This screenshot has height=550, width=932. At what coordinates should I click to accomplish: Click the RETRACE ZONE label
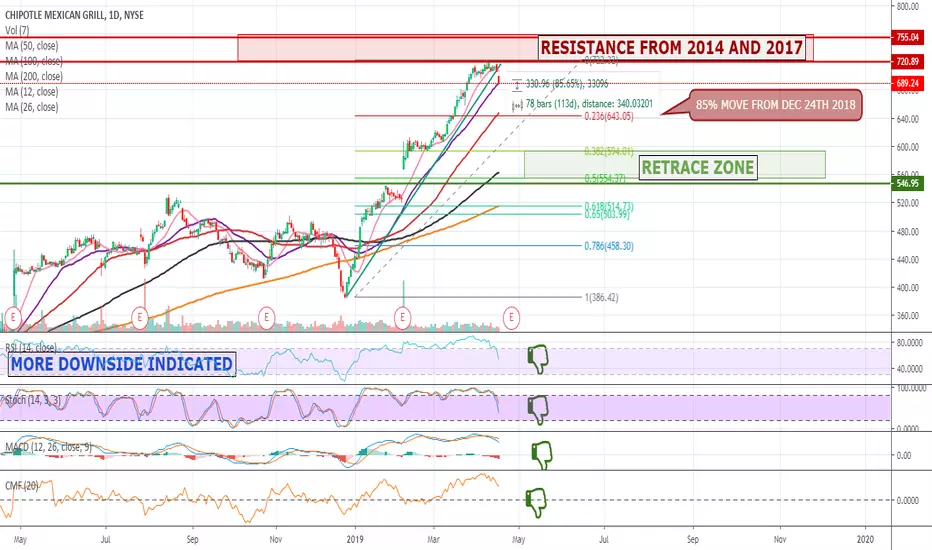coord(698,168)
